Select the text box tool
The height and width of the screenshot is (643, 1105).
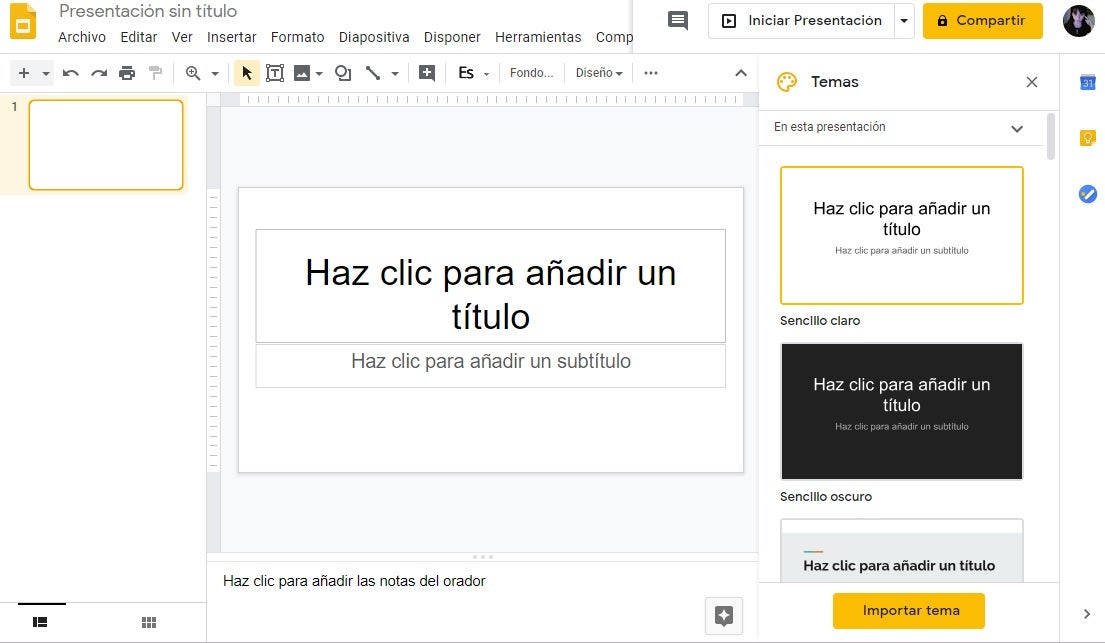point(274,73)
